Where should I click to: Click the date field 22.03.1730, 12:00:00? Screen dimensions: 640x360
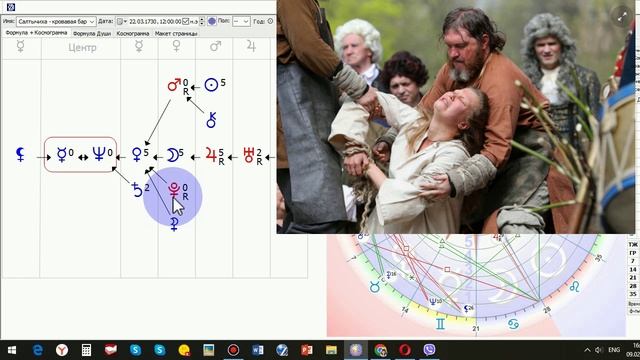155,21
